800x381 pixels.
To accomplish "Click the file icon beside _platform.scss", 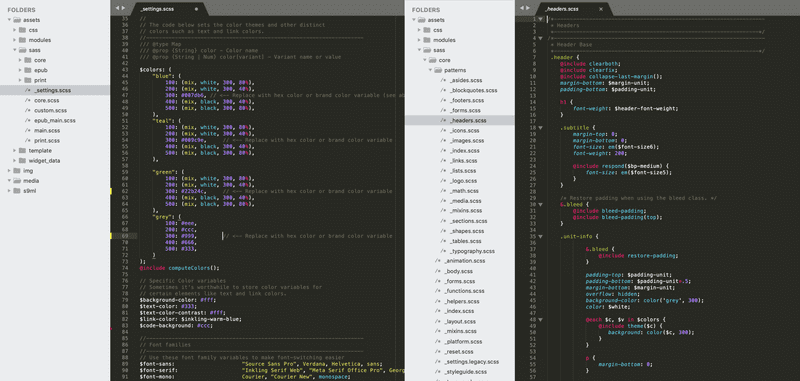I will (438, 341).
